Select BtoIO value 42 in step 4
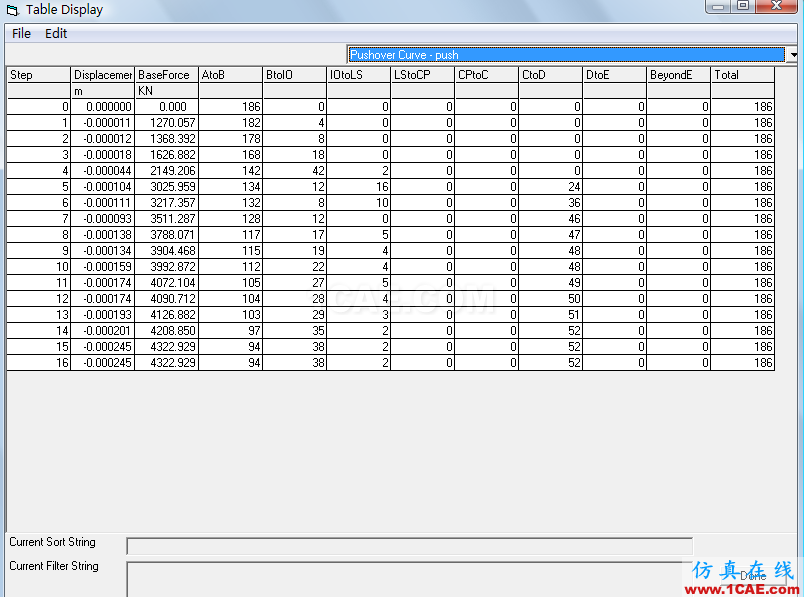The width and height of the screenshot is (804, 597). (295, 170)
